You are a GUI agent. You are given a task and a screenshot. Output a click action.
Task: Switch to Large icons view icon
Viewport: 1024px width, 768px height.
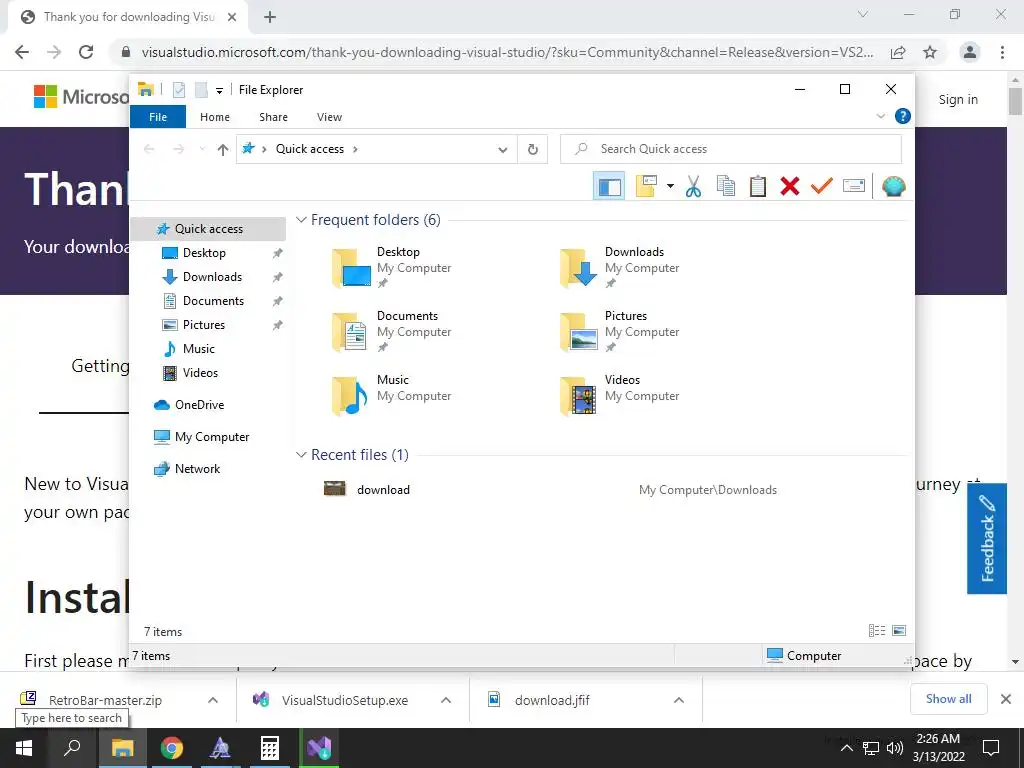(x=899, y=631)
